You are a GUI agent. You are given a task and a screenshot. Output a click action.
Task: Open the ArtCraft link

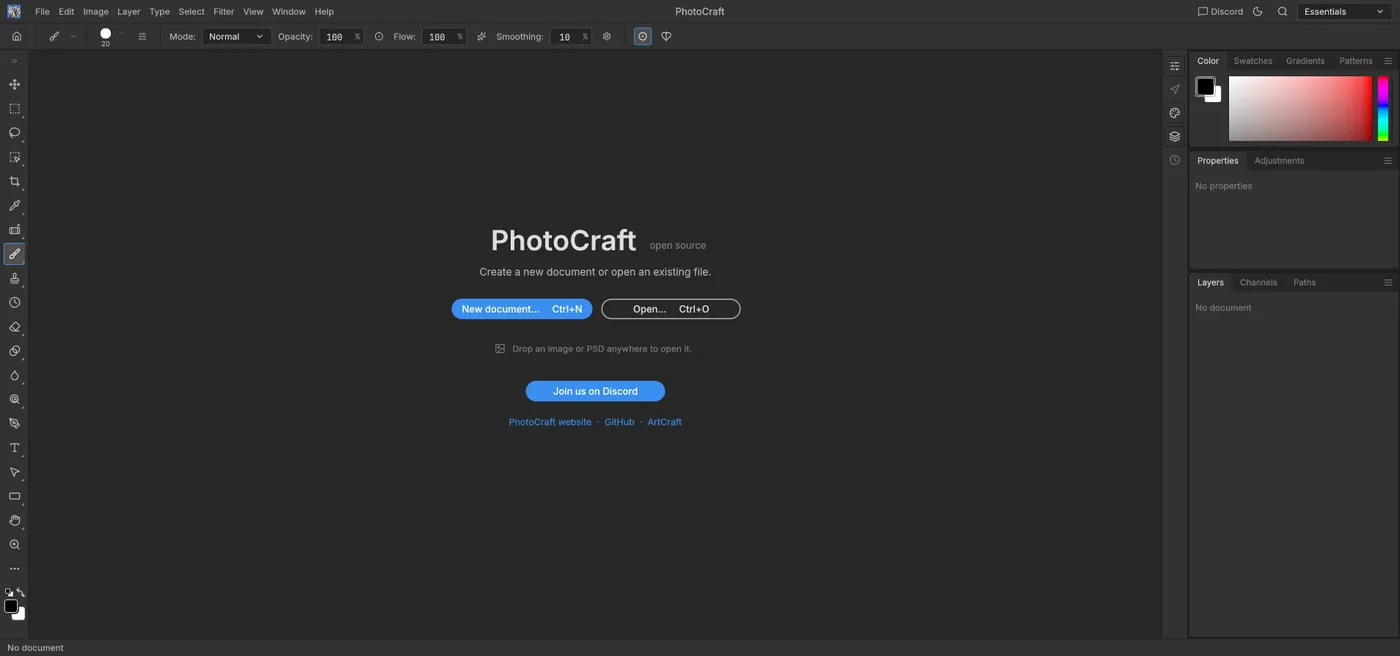click(664, 422)
